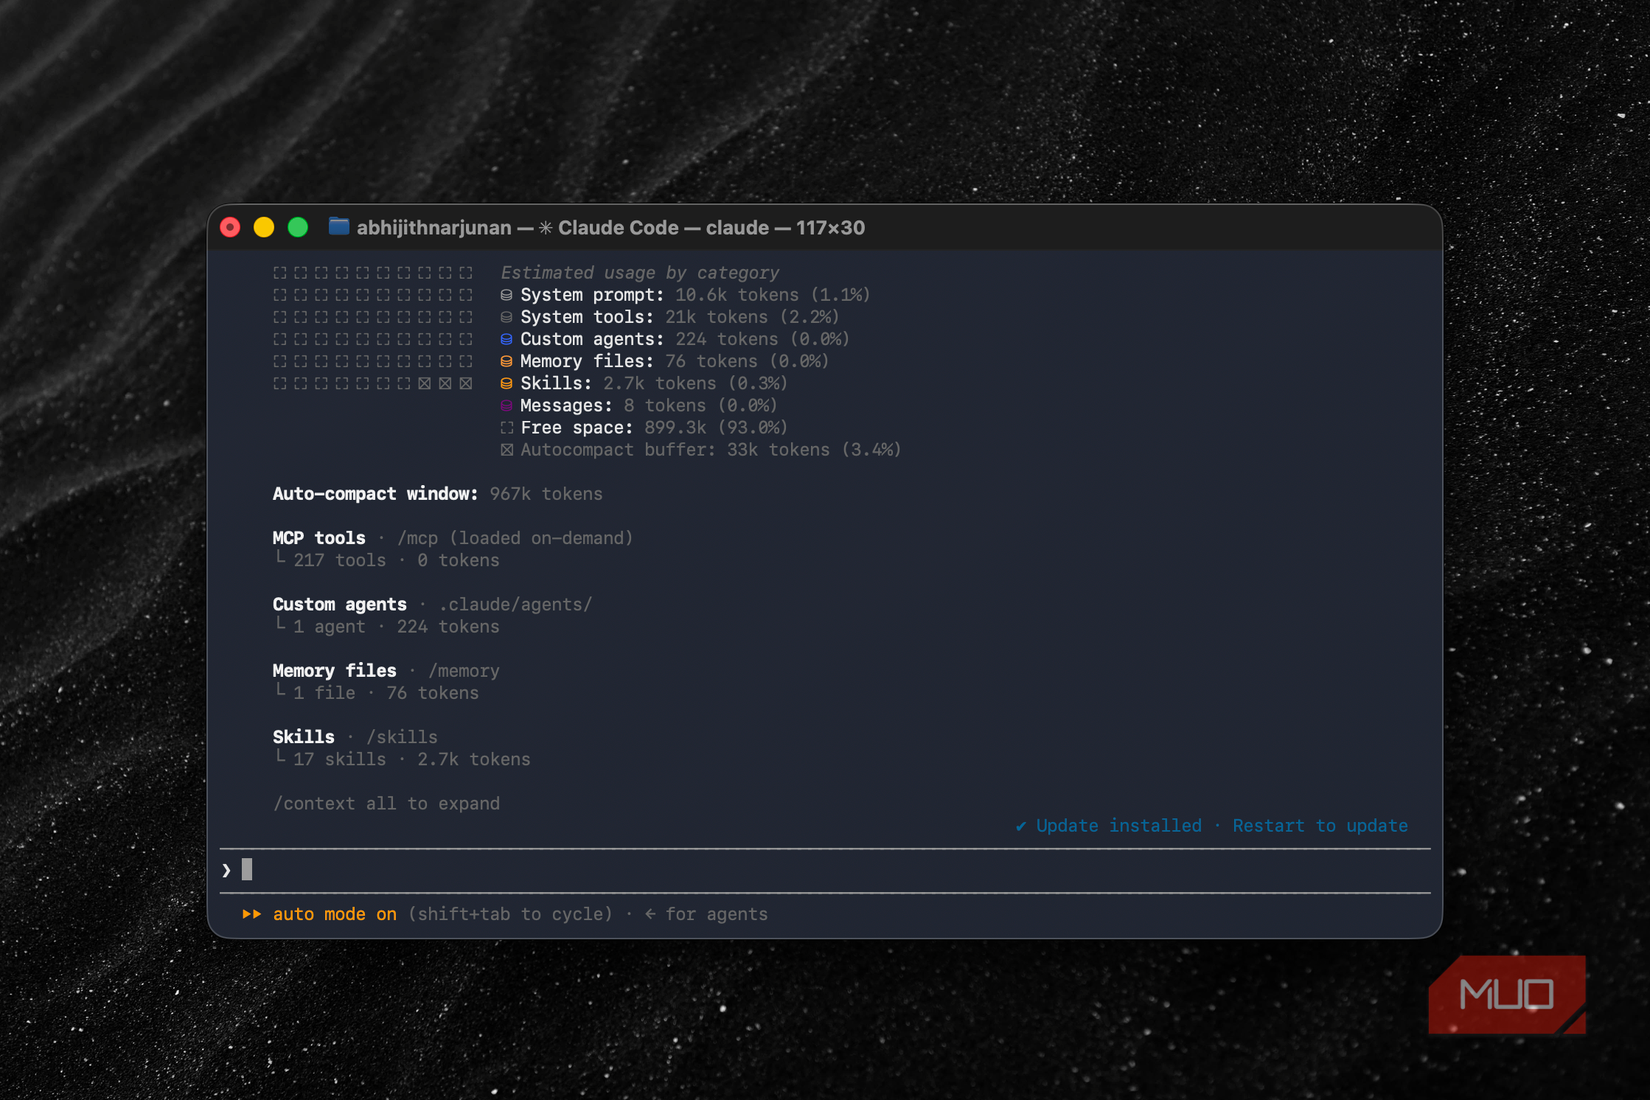Click the '← for agents' hint text
Screen dimensions: 1650x1100
[706, 914]
